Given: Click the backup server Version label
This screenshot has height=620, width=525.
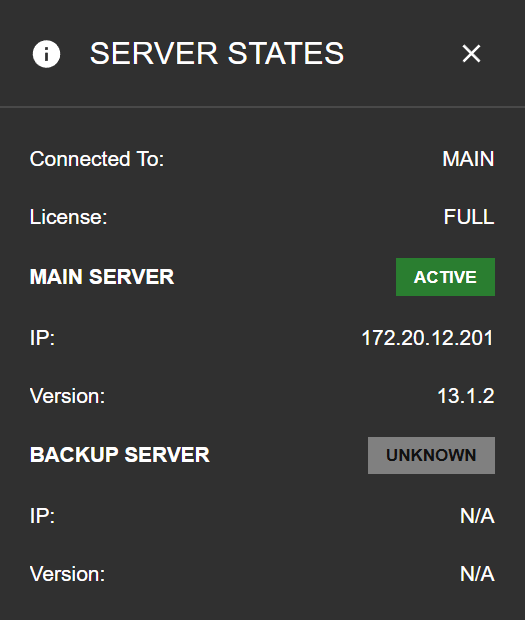Looking at the screenshot, I should [x=68, y=574].
